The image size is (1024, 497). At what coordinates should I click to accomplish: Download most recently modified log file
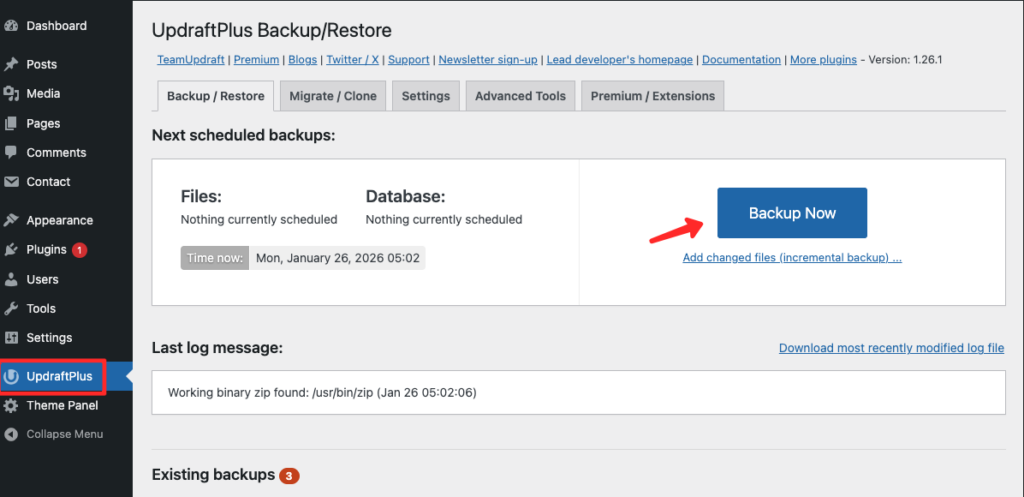pyautogui.click(x=891, y=348)
